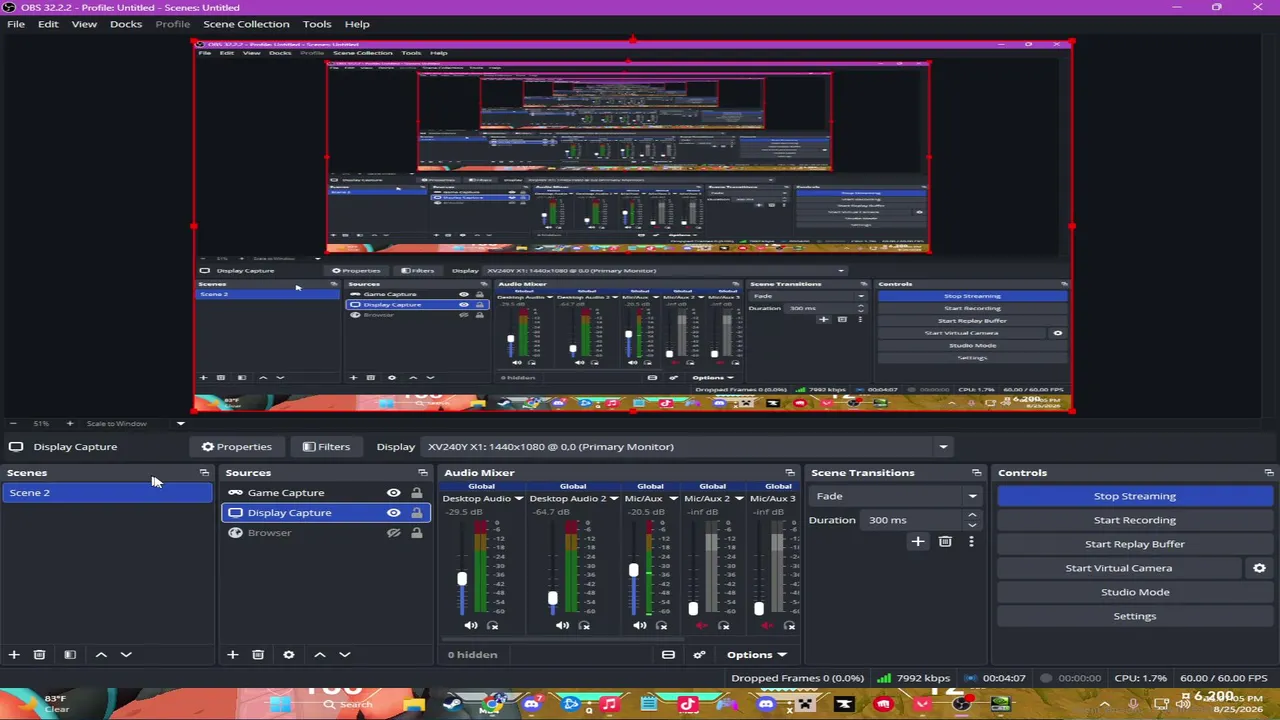Open transition properties three-dot menu

tap(971, 542)
